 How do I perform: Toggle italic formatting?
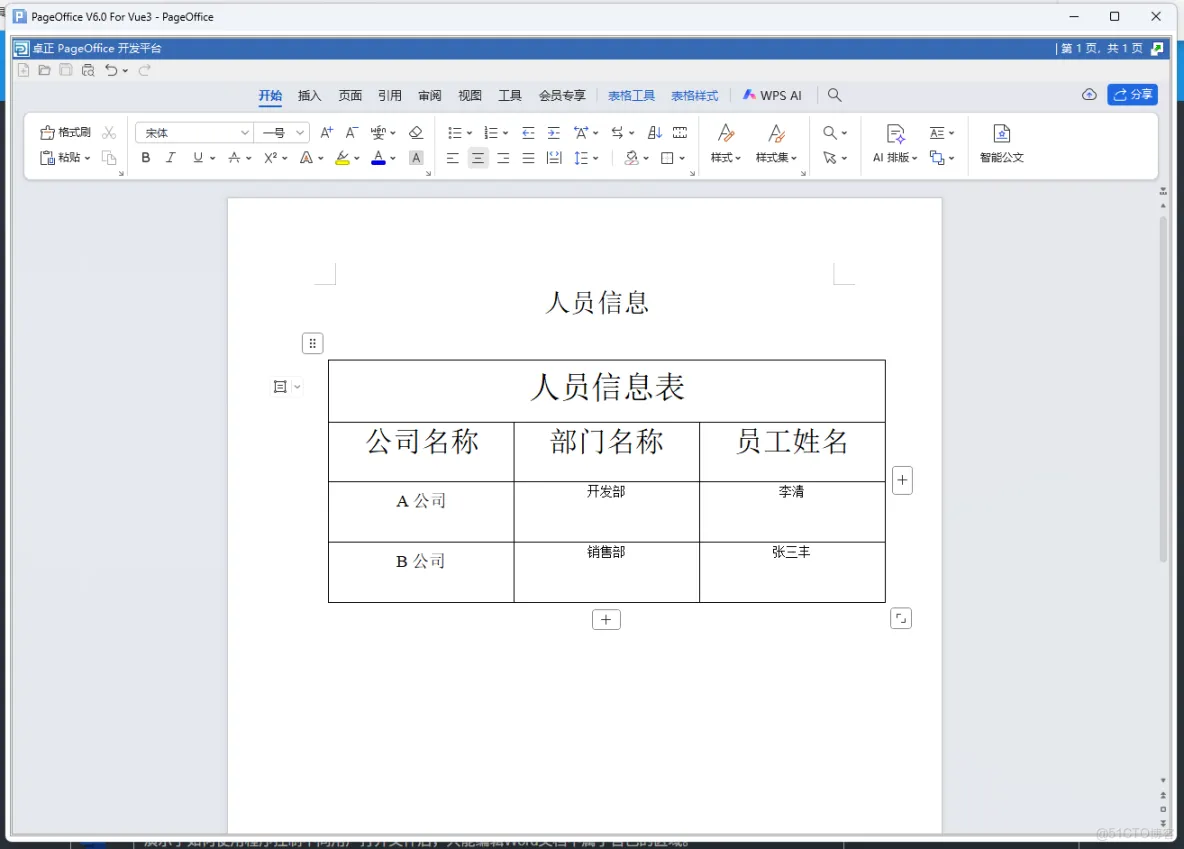[170, 157]
